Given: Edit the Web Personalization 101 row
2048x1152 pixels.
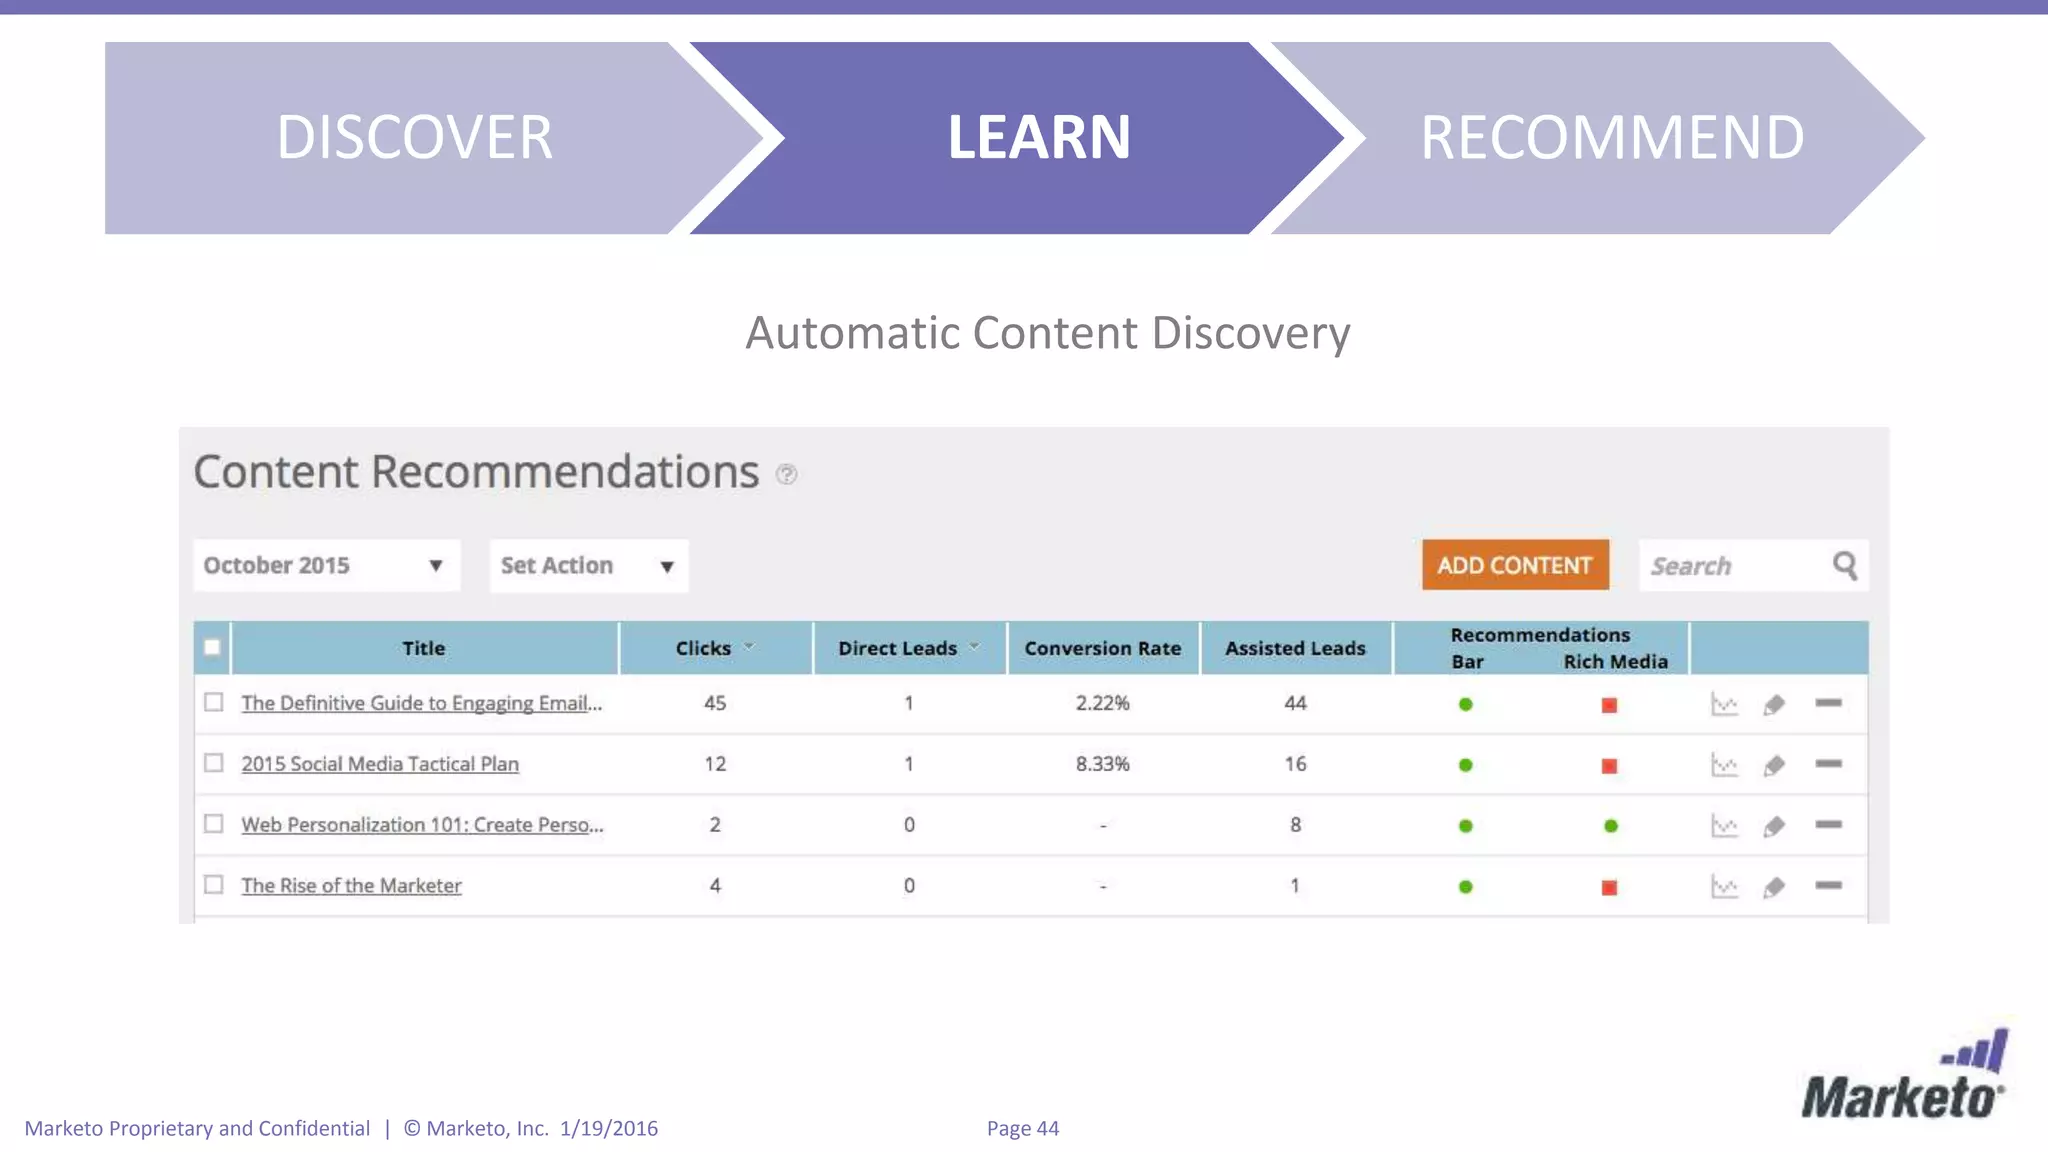Looking at the screenshot, I should tap(1774, 826).
